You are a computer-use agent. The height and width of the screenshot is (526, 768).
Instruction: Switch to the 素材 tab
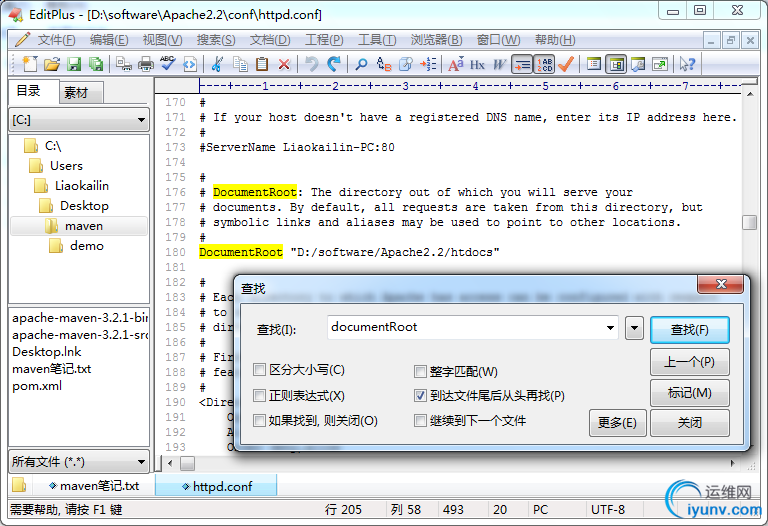pyautogui.click(x=81, y=93)
